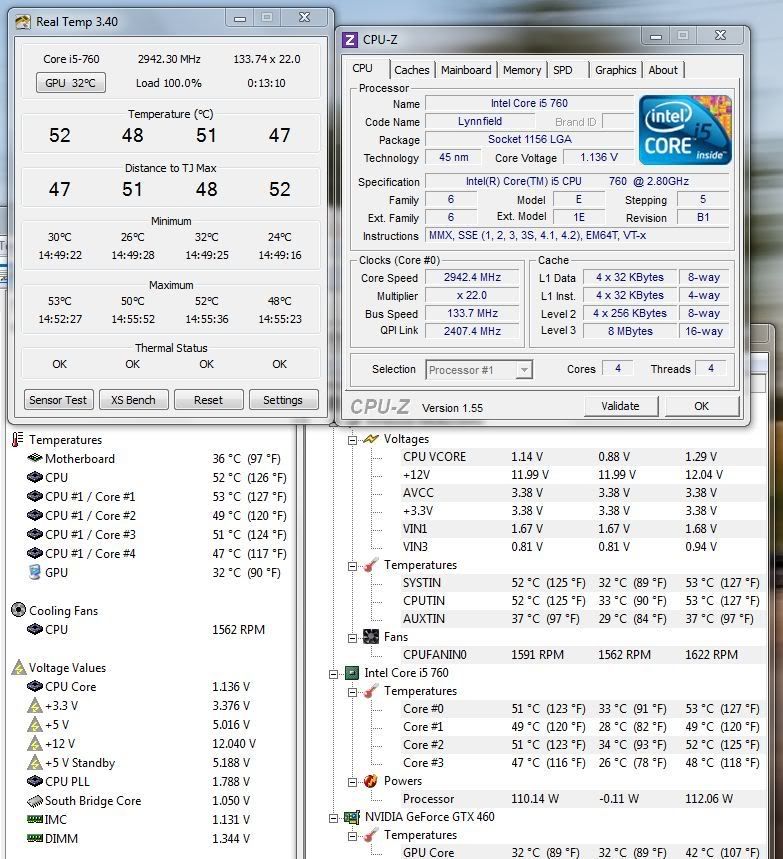Image resolution: width=783 pixels, height=859 pixels.
Task: Click the +3.3 V lightning icon
Action: click(x=35, y=706)
